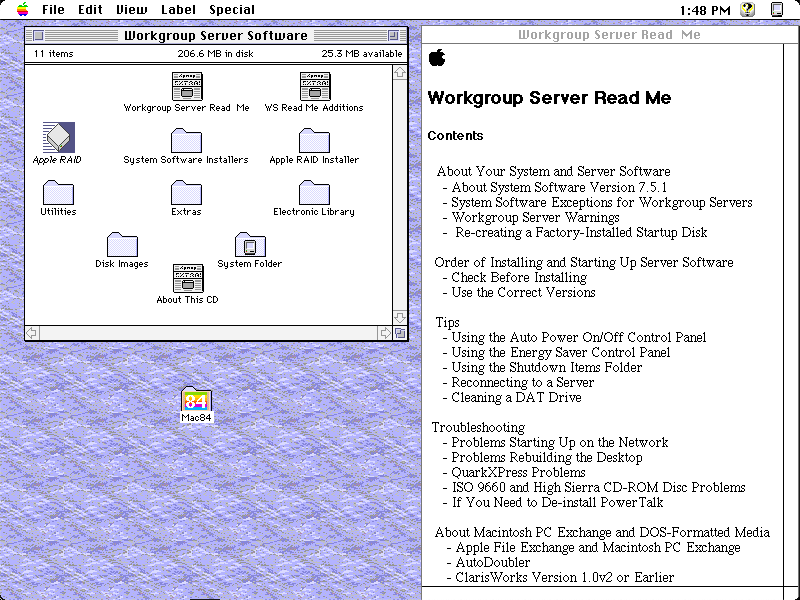
Task: Click the zoom box of Workgroup Server Software window
Action: click(393, 35)
